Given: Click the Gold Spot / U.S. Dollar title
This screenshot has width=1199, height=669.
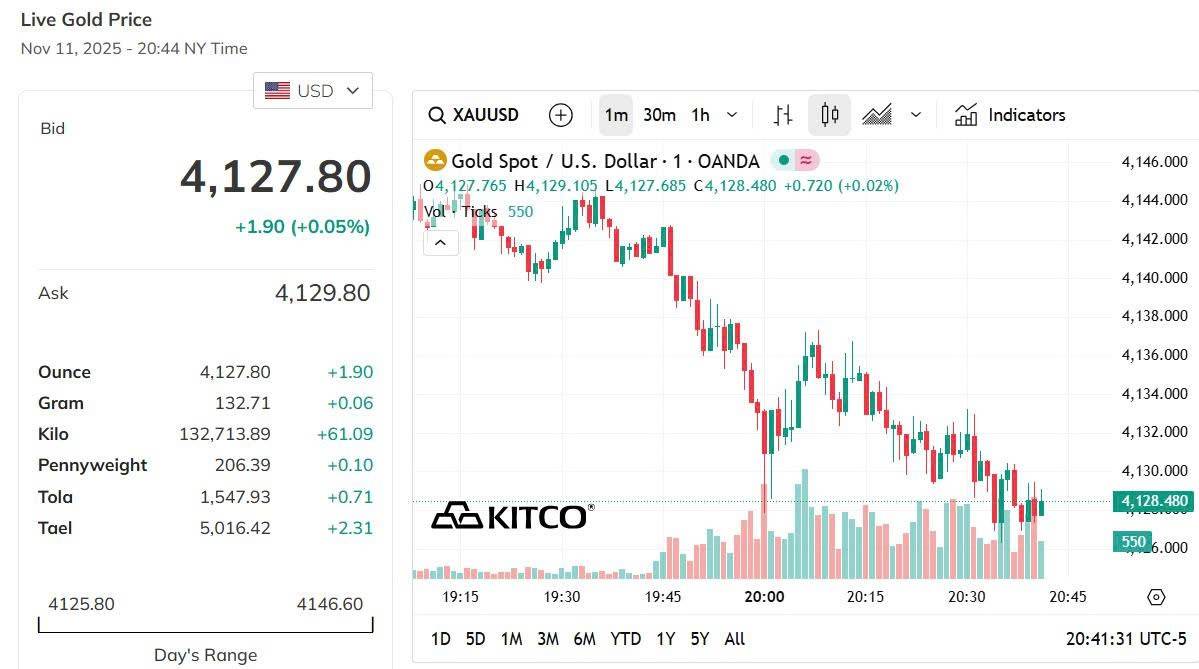Looking at the screenshot, I should 600,160.
